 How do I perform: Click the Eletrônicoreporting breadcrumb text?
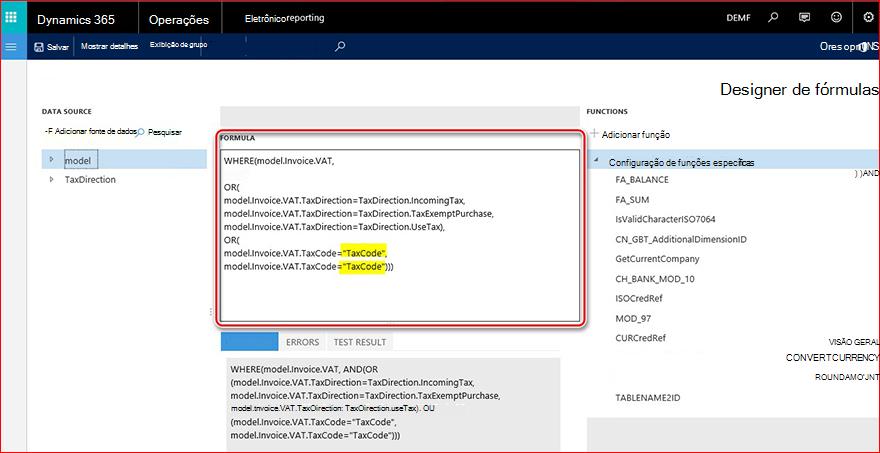[285, 18]
